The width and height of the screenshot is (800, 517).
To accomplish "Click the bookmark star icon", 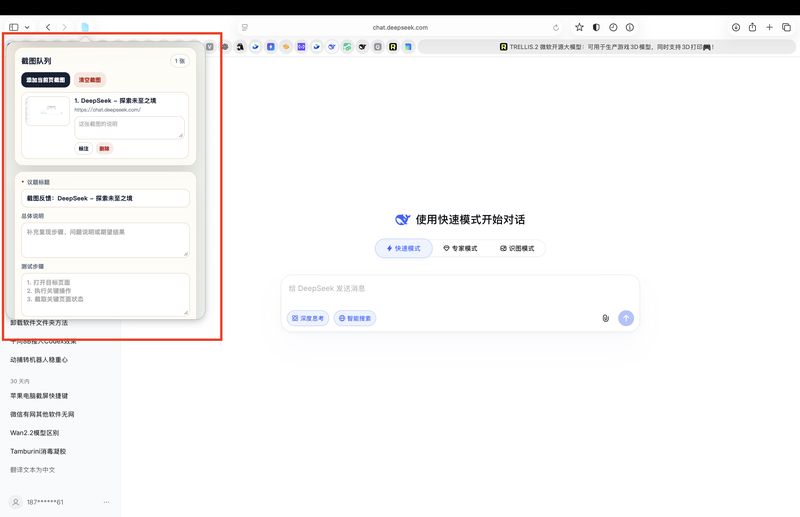I will click(x=579, y=27).
